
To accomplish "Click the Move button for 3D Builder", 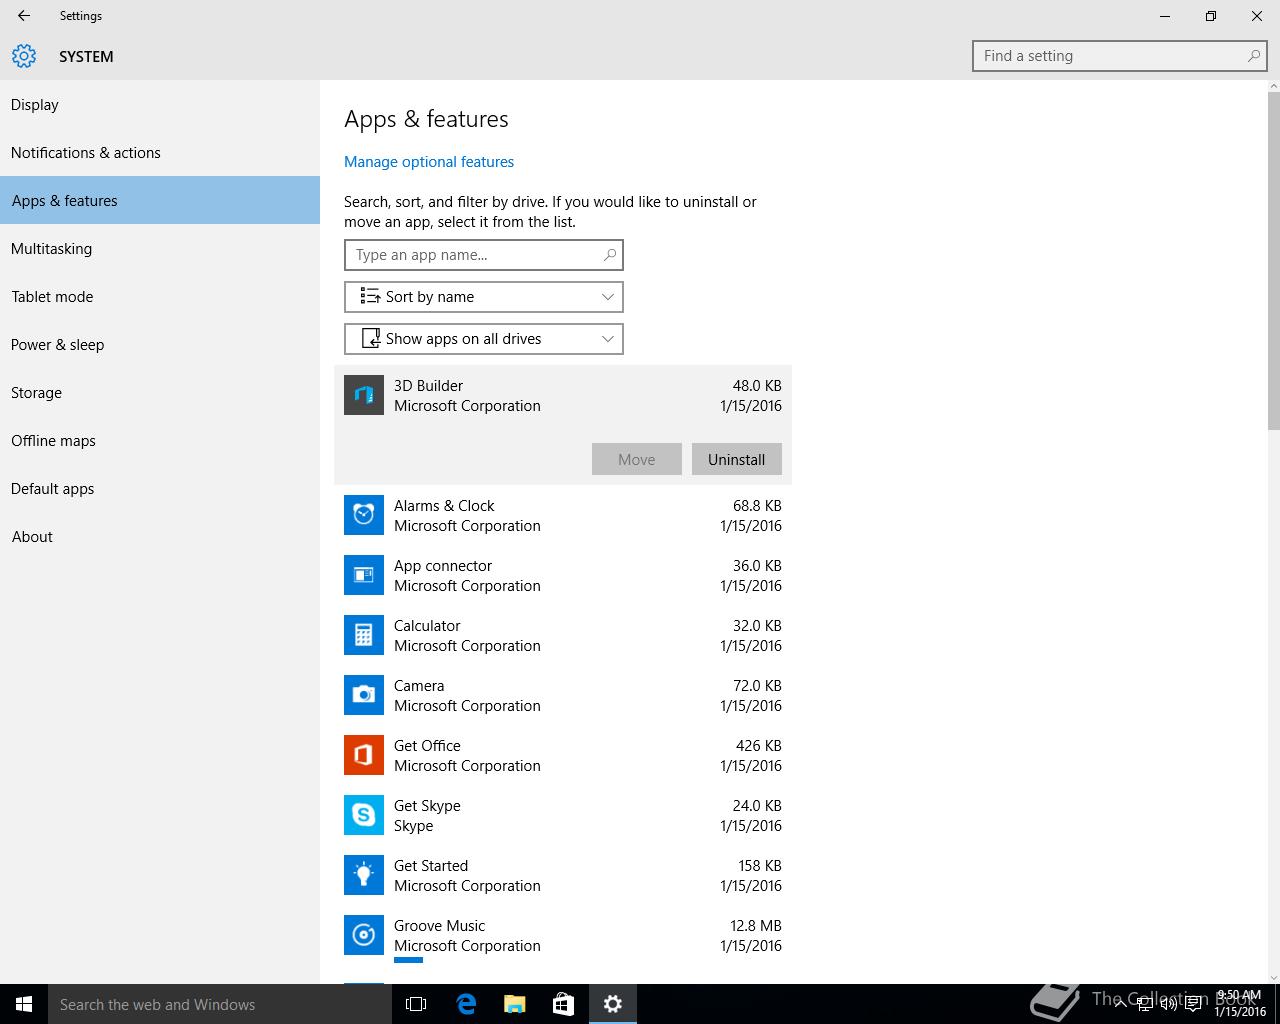I will (637, 460).
